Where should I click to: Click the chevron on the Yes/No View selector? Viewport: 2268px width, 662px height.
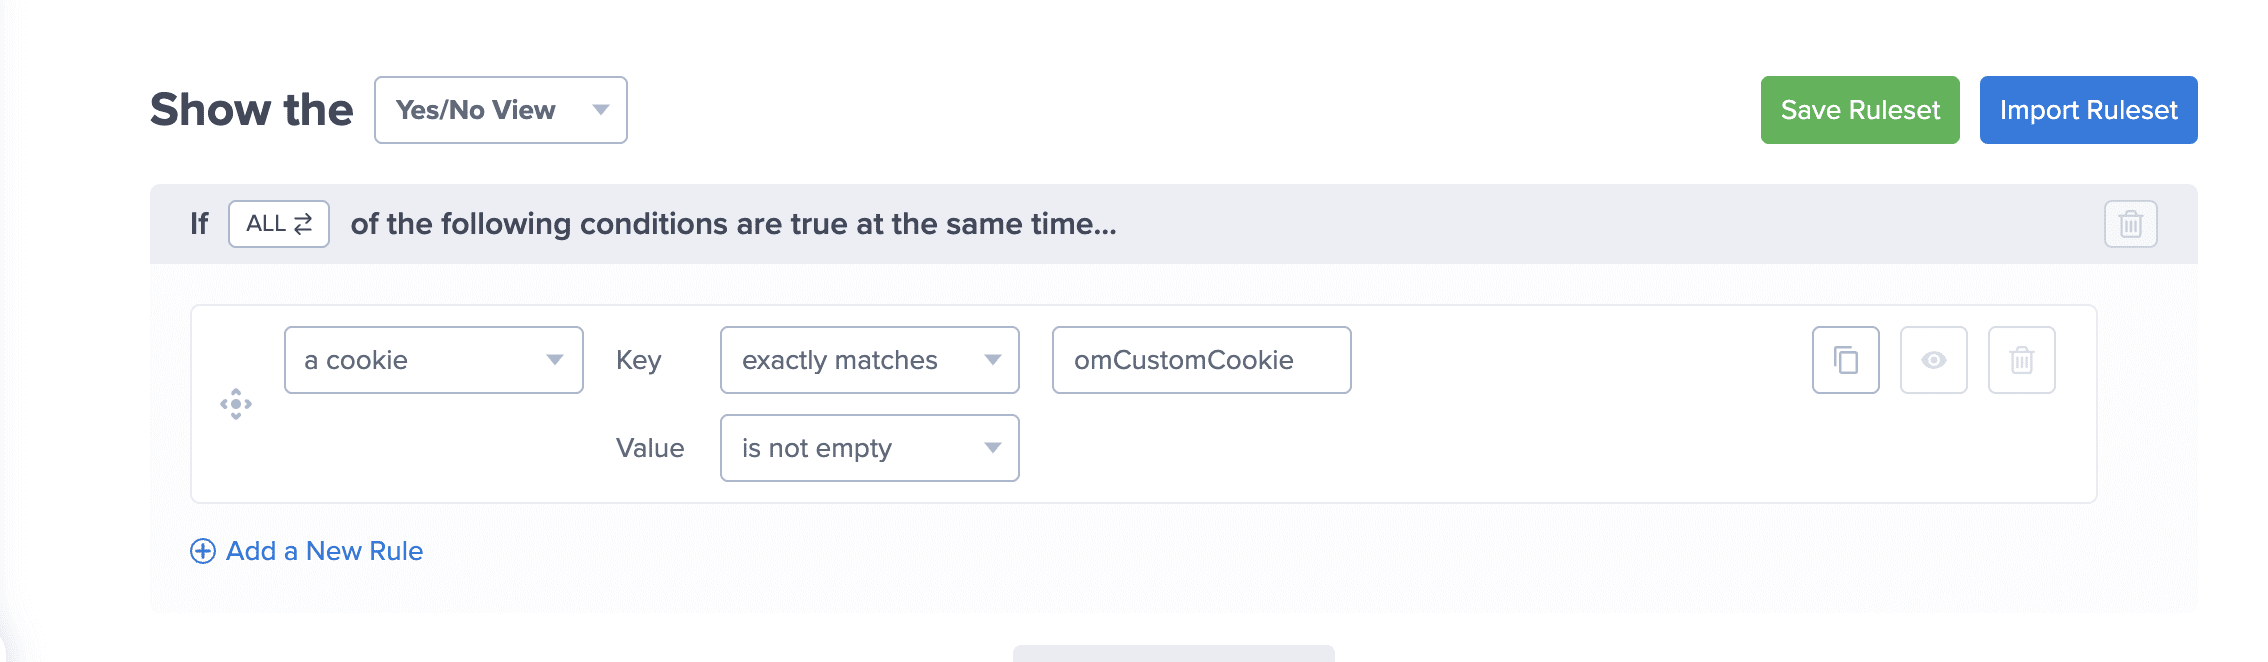coord(600,111)
